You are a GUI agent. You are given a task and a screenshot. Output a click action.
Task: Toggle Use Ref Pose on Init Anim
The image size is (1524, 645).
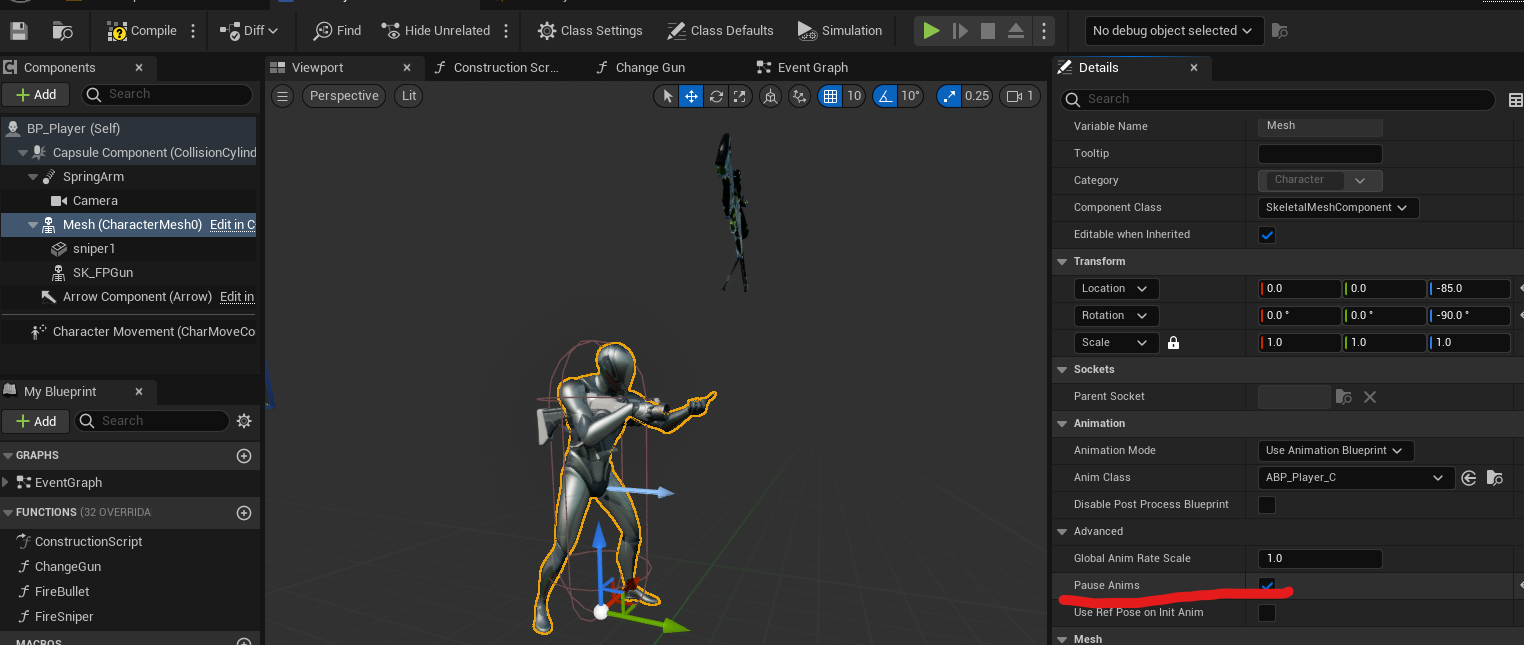pyautogui.click(x=1267, y=612)
